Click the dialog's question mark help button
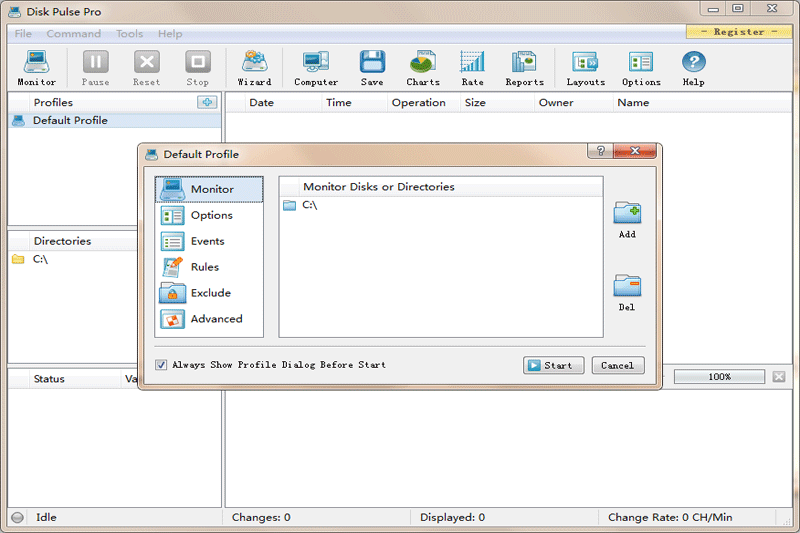 [601, 150]
